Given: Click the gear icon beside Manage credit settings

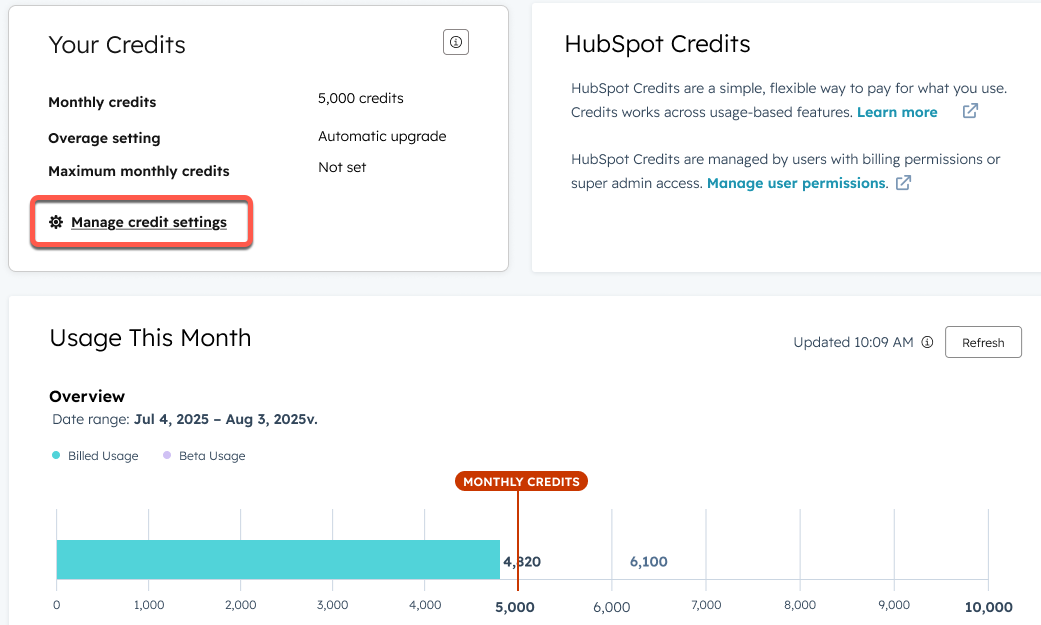Looking at the screenshot, I should pyautogui.click(x=56, y=222).
